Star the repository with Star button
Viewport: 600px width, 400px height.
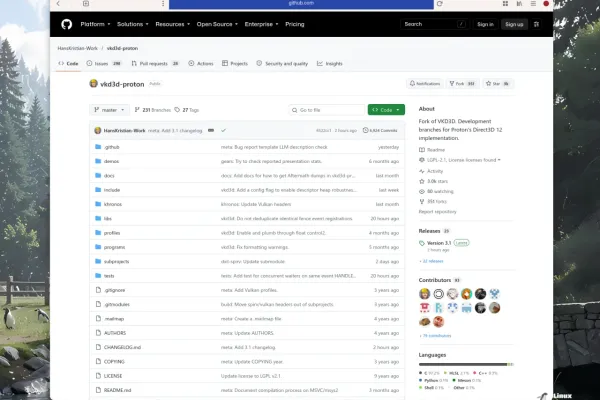coord(497,83)
